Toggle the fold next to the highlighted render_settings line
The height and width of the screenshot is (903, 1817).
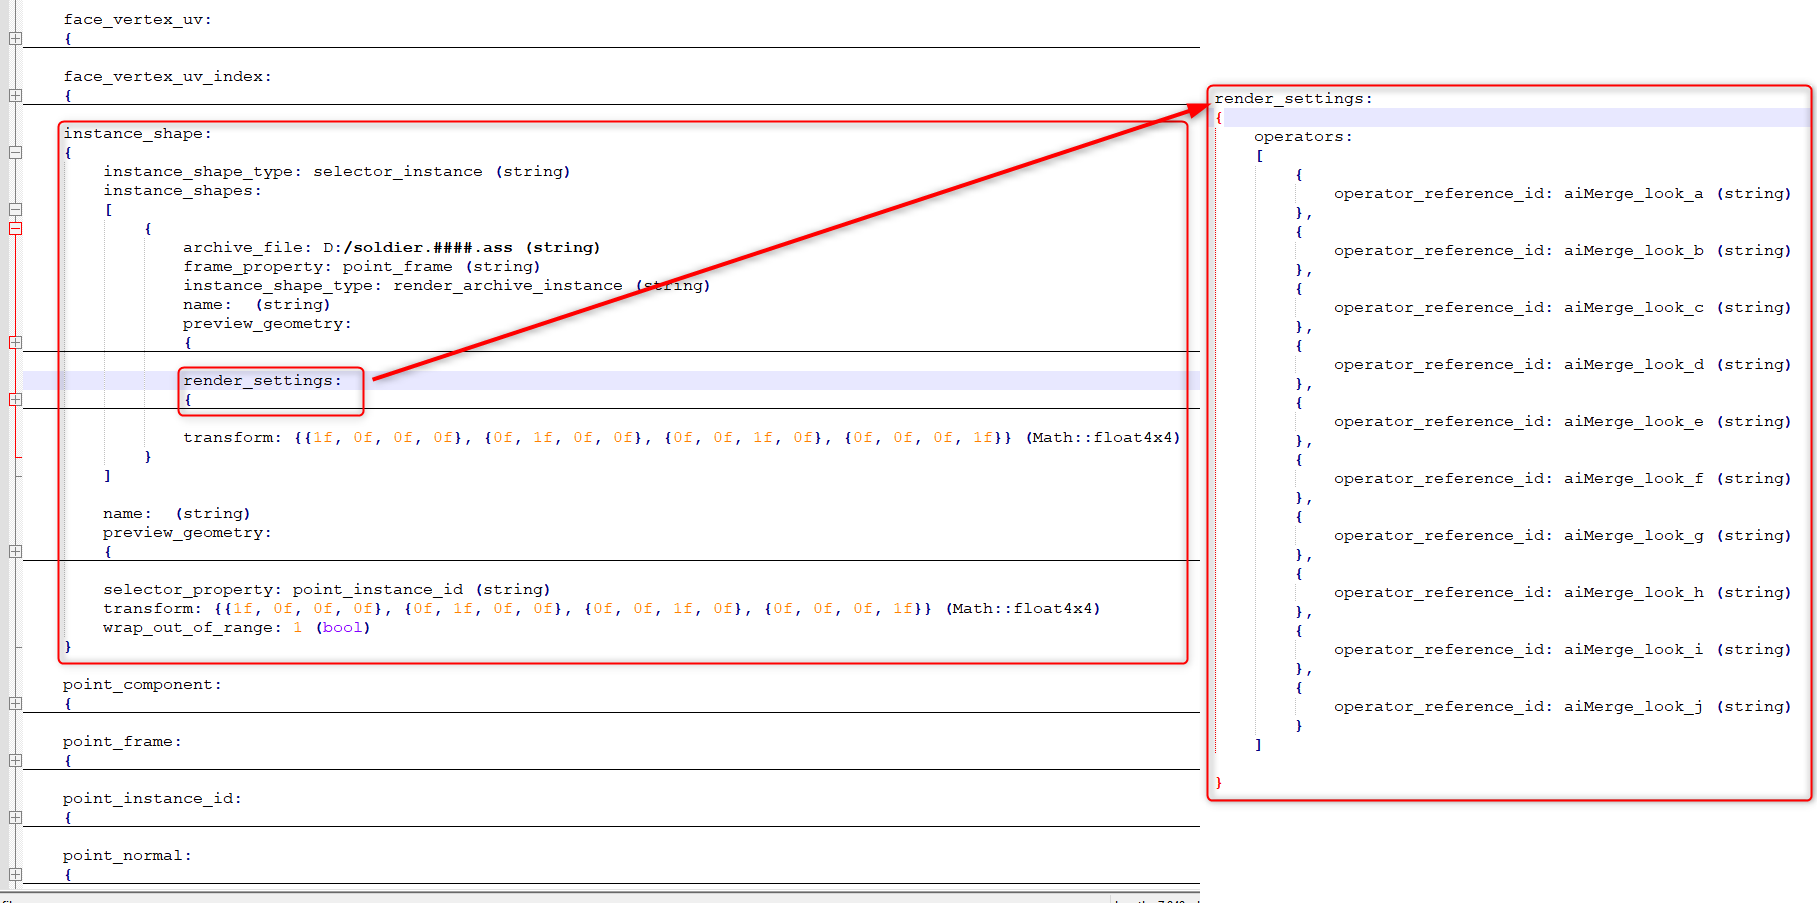click(x=15, y=399)
